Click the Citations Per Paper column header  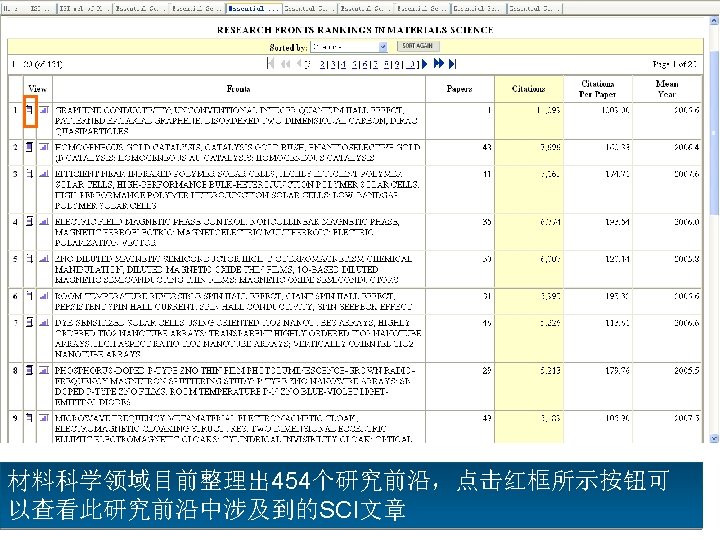click(x=597, y=89)
